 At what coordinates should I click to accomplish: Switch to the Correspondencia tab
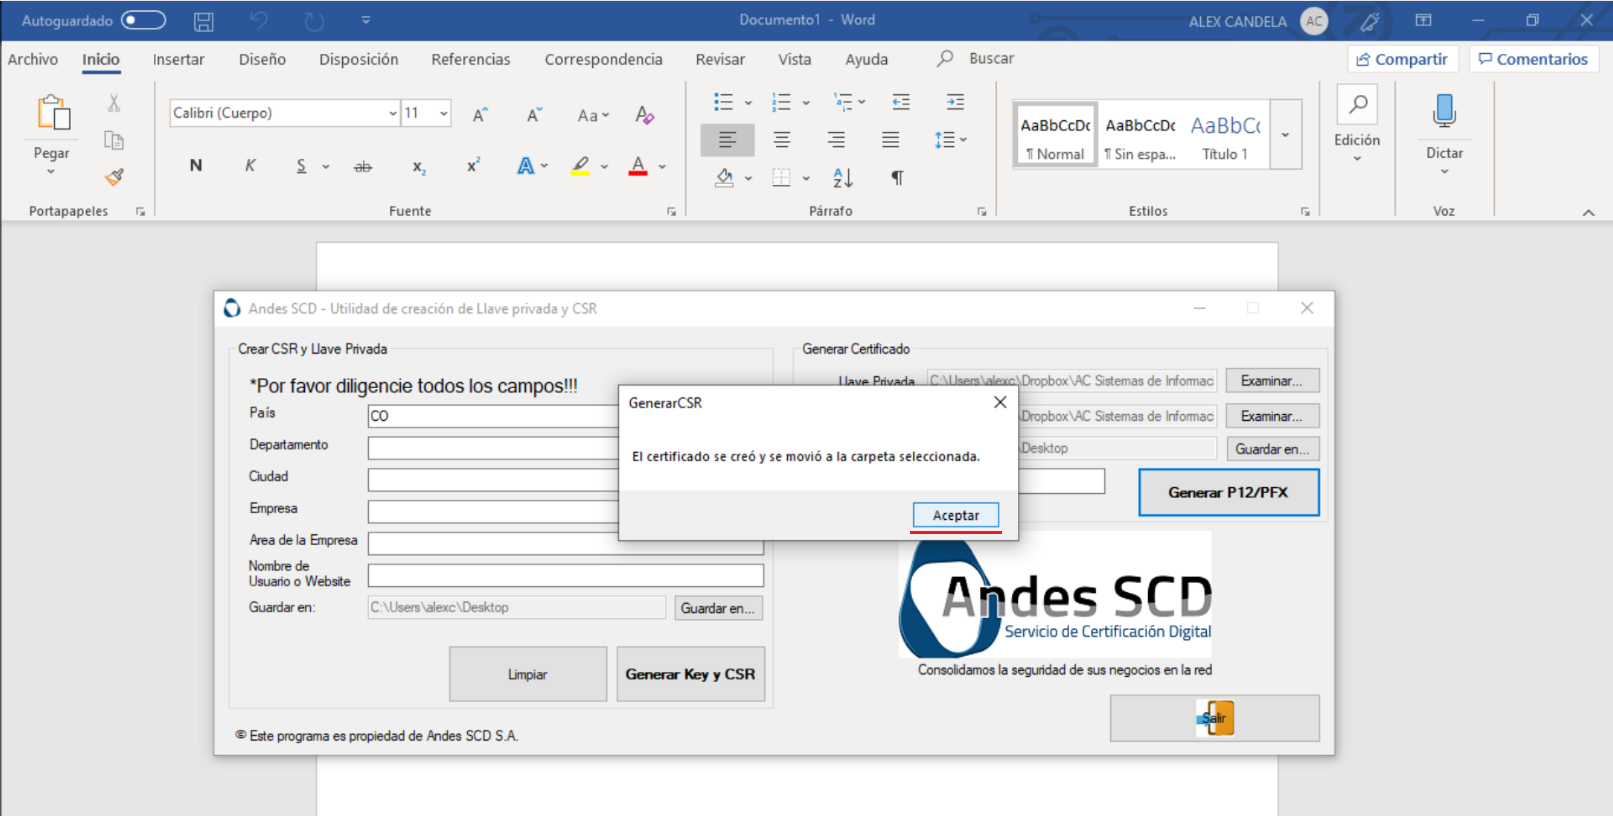[x=604, y=59]
